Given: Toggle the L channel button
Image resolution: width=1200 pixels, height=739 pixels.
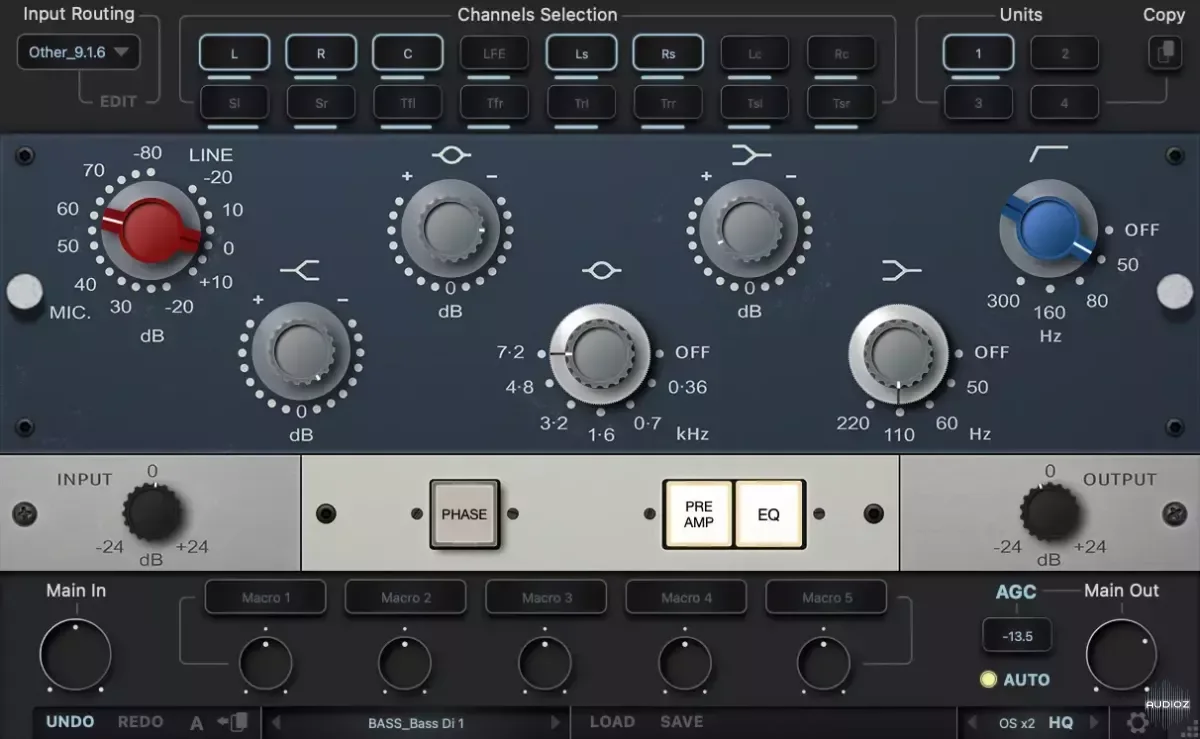Looking at the screenshot, I should click(234, 53).
